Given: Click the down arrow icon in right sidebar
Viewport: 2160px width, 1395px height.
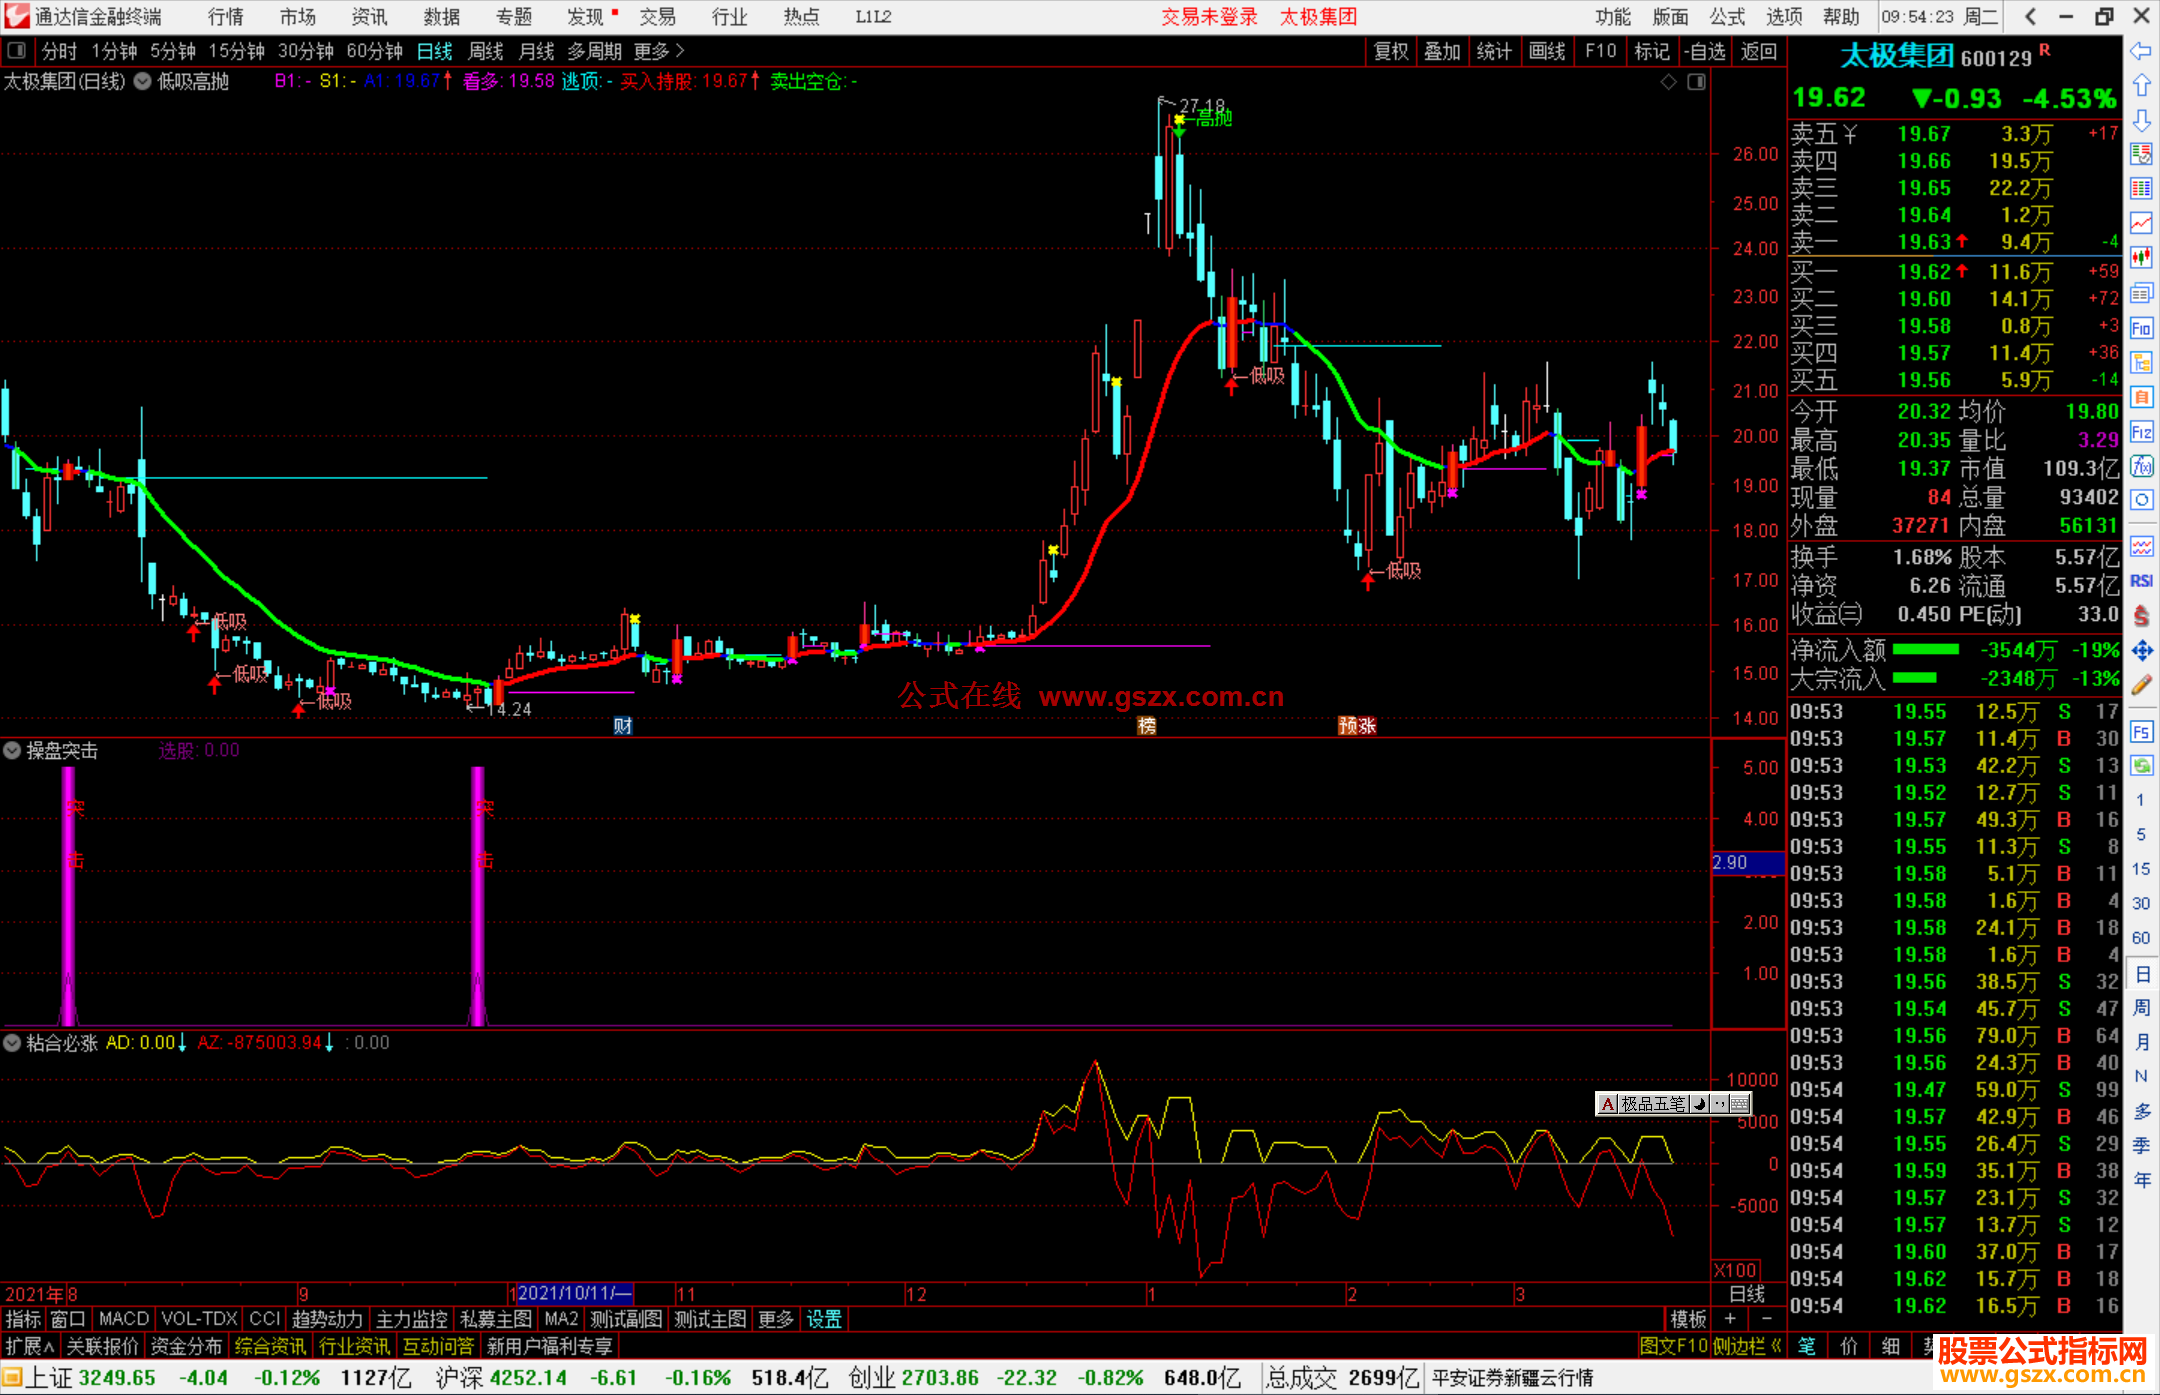Looking at the screenshot, I should (x=2141, y=120).
